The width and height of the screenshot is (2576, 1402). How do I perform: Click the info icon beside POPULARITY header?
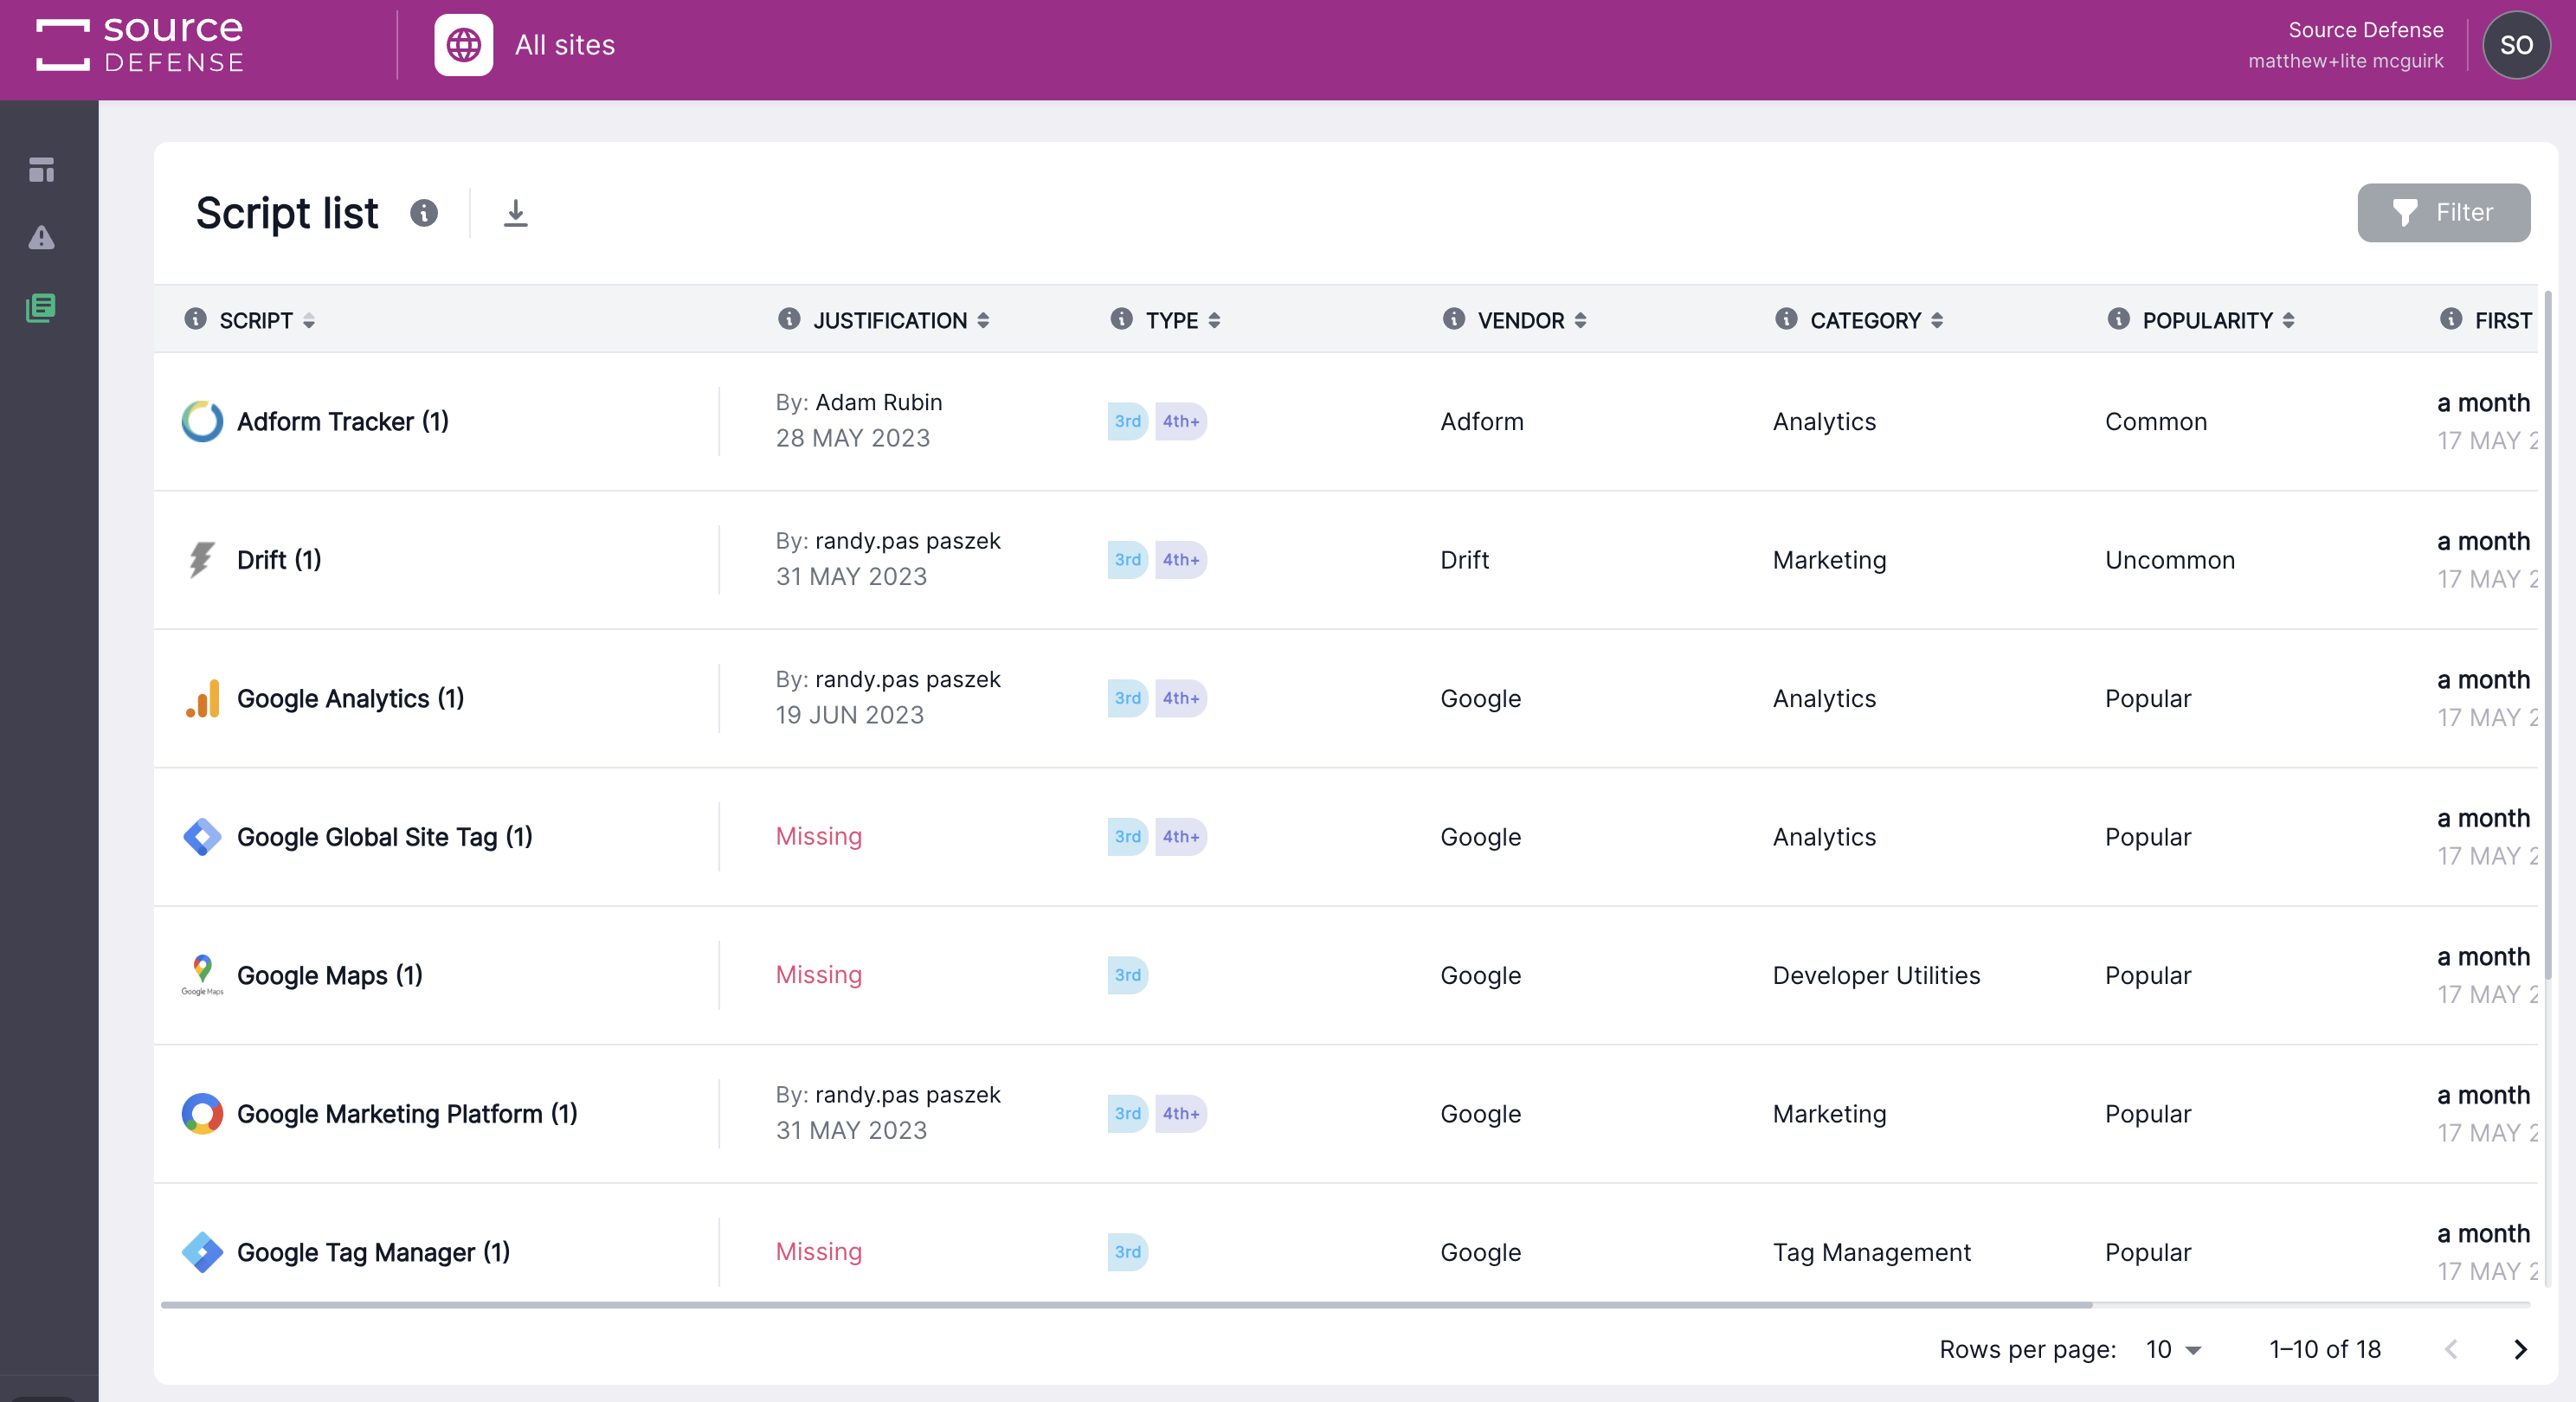(x=2118, y=319)
